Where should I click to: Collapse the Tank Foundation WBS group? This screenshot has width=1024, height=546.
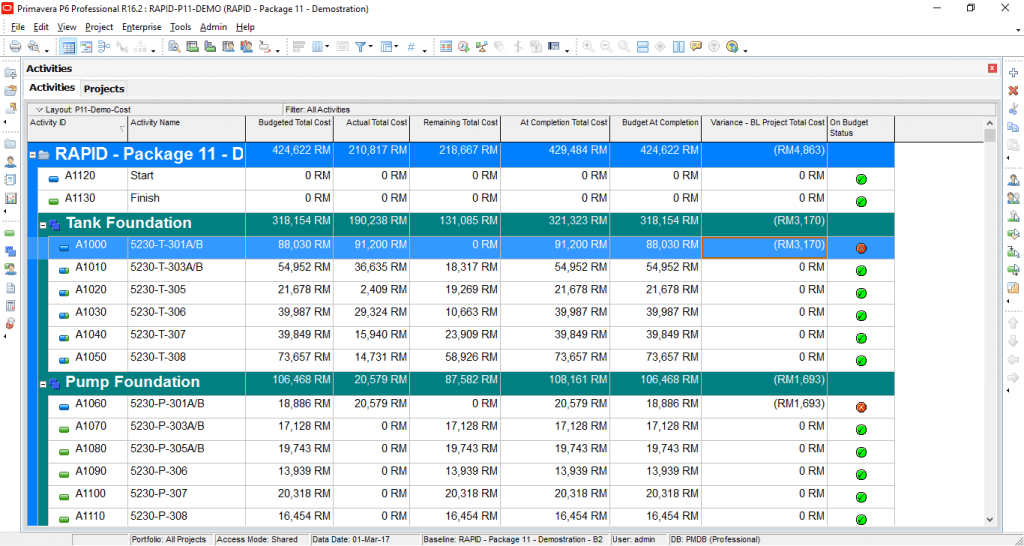[43, 225]
